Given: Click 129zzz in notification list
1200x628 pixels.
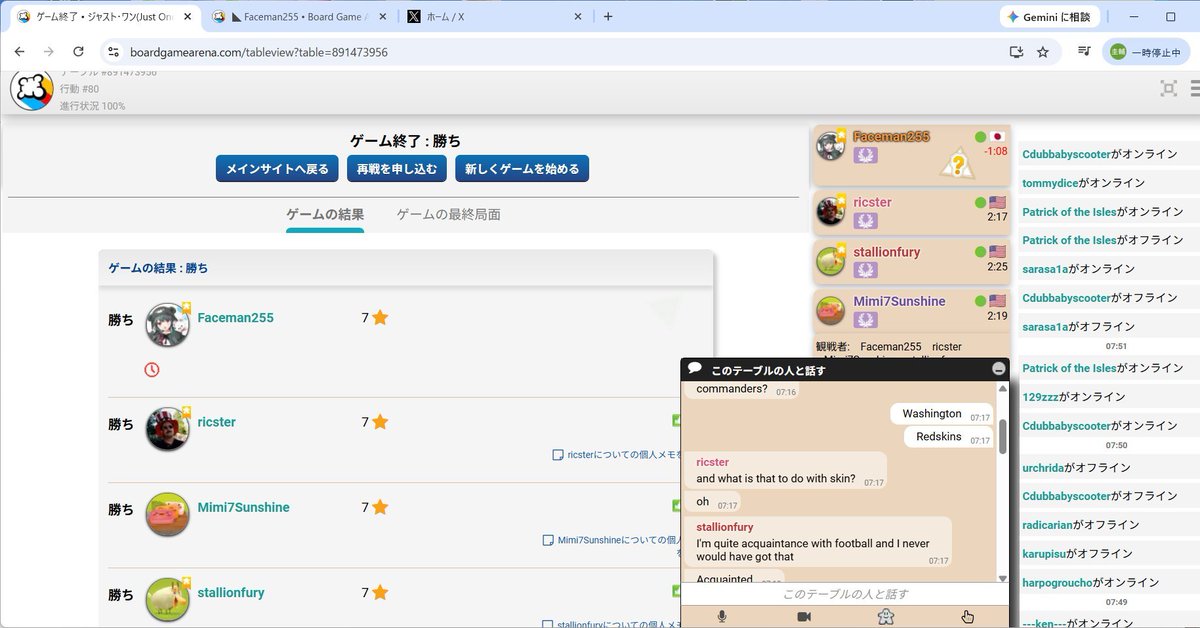Looking at the screenshot, I should click(1040, 396).
